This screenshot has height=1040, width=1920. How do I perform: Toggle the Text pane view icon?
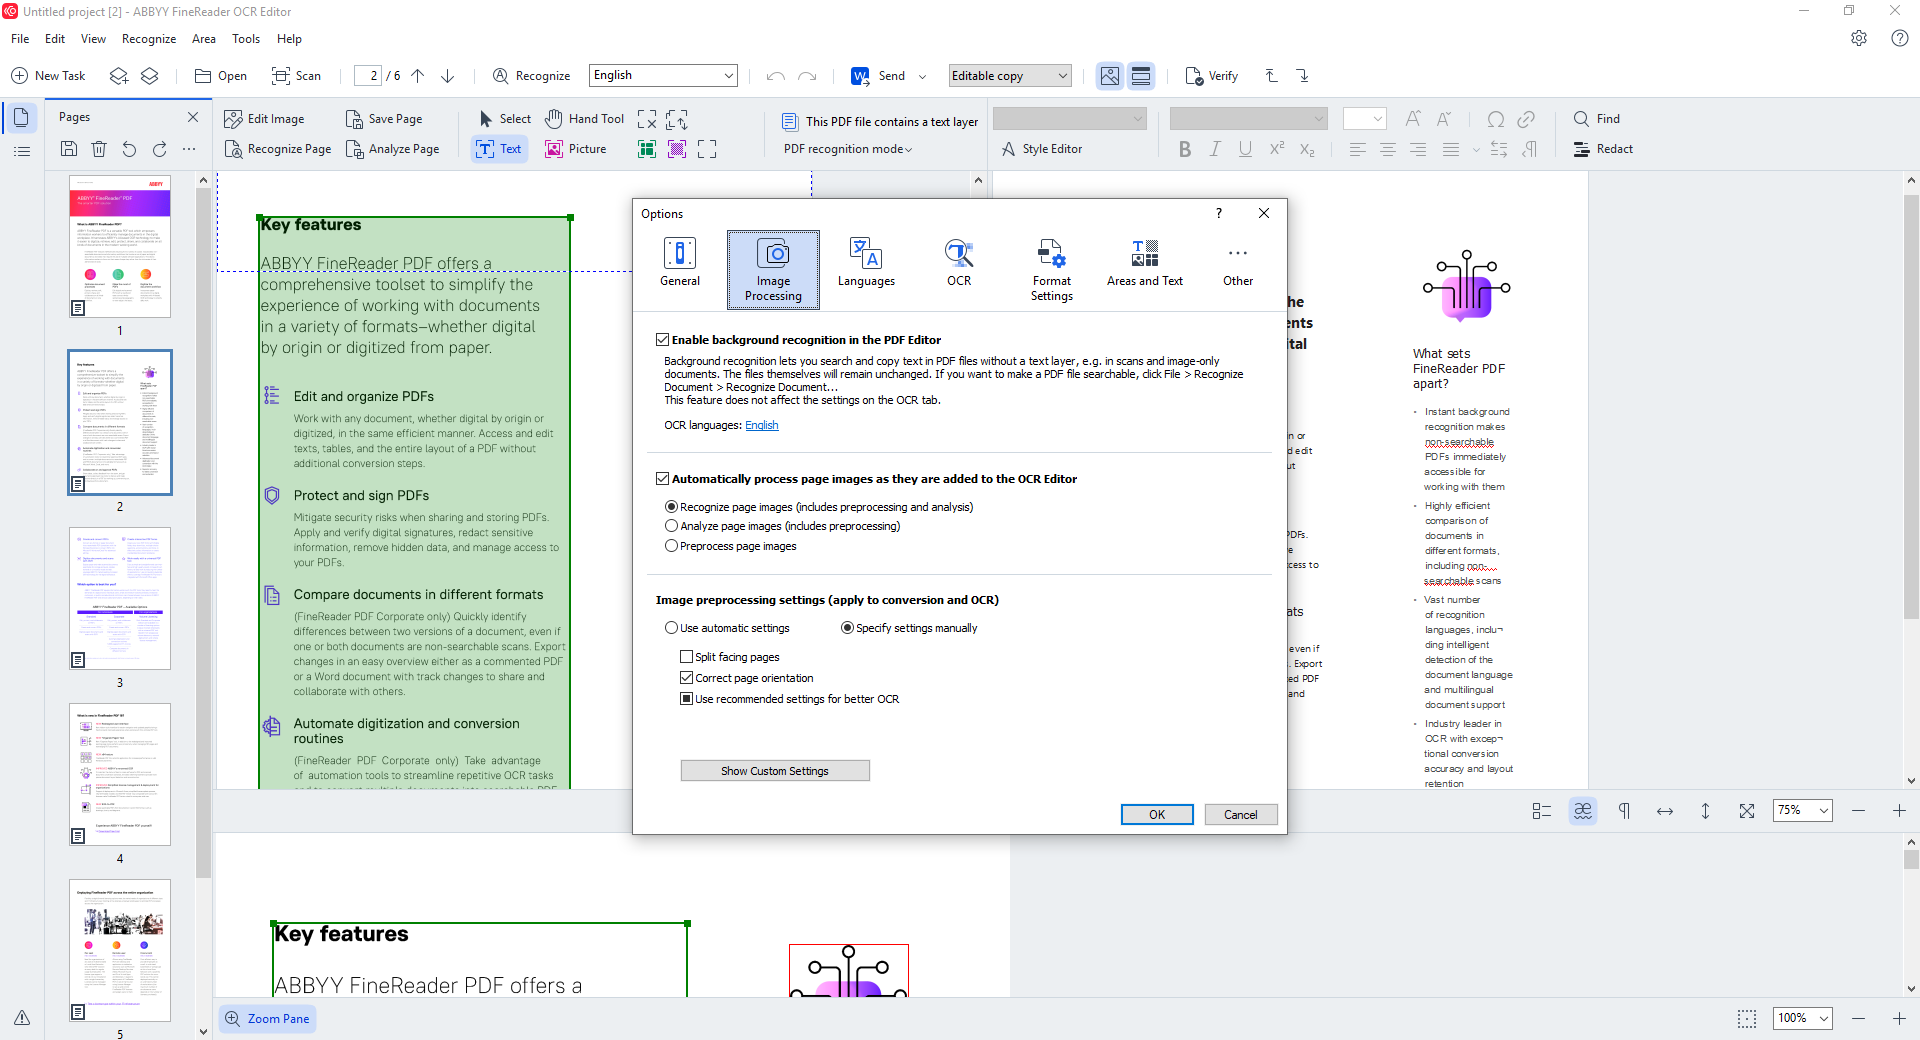pos(1141,76)
